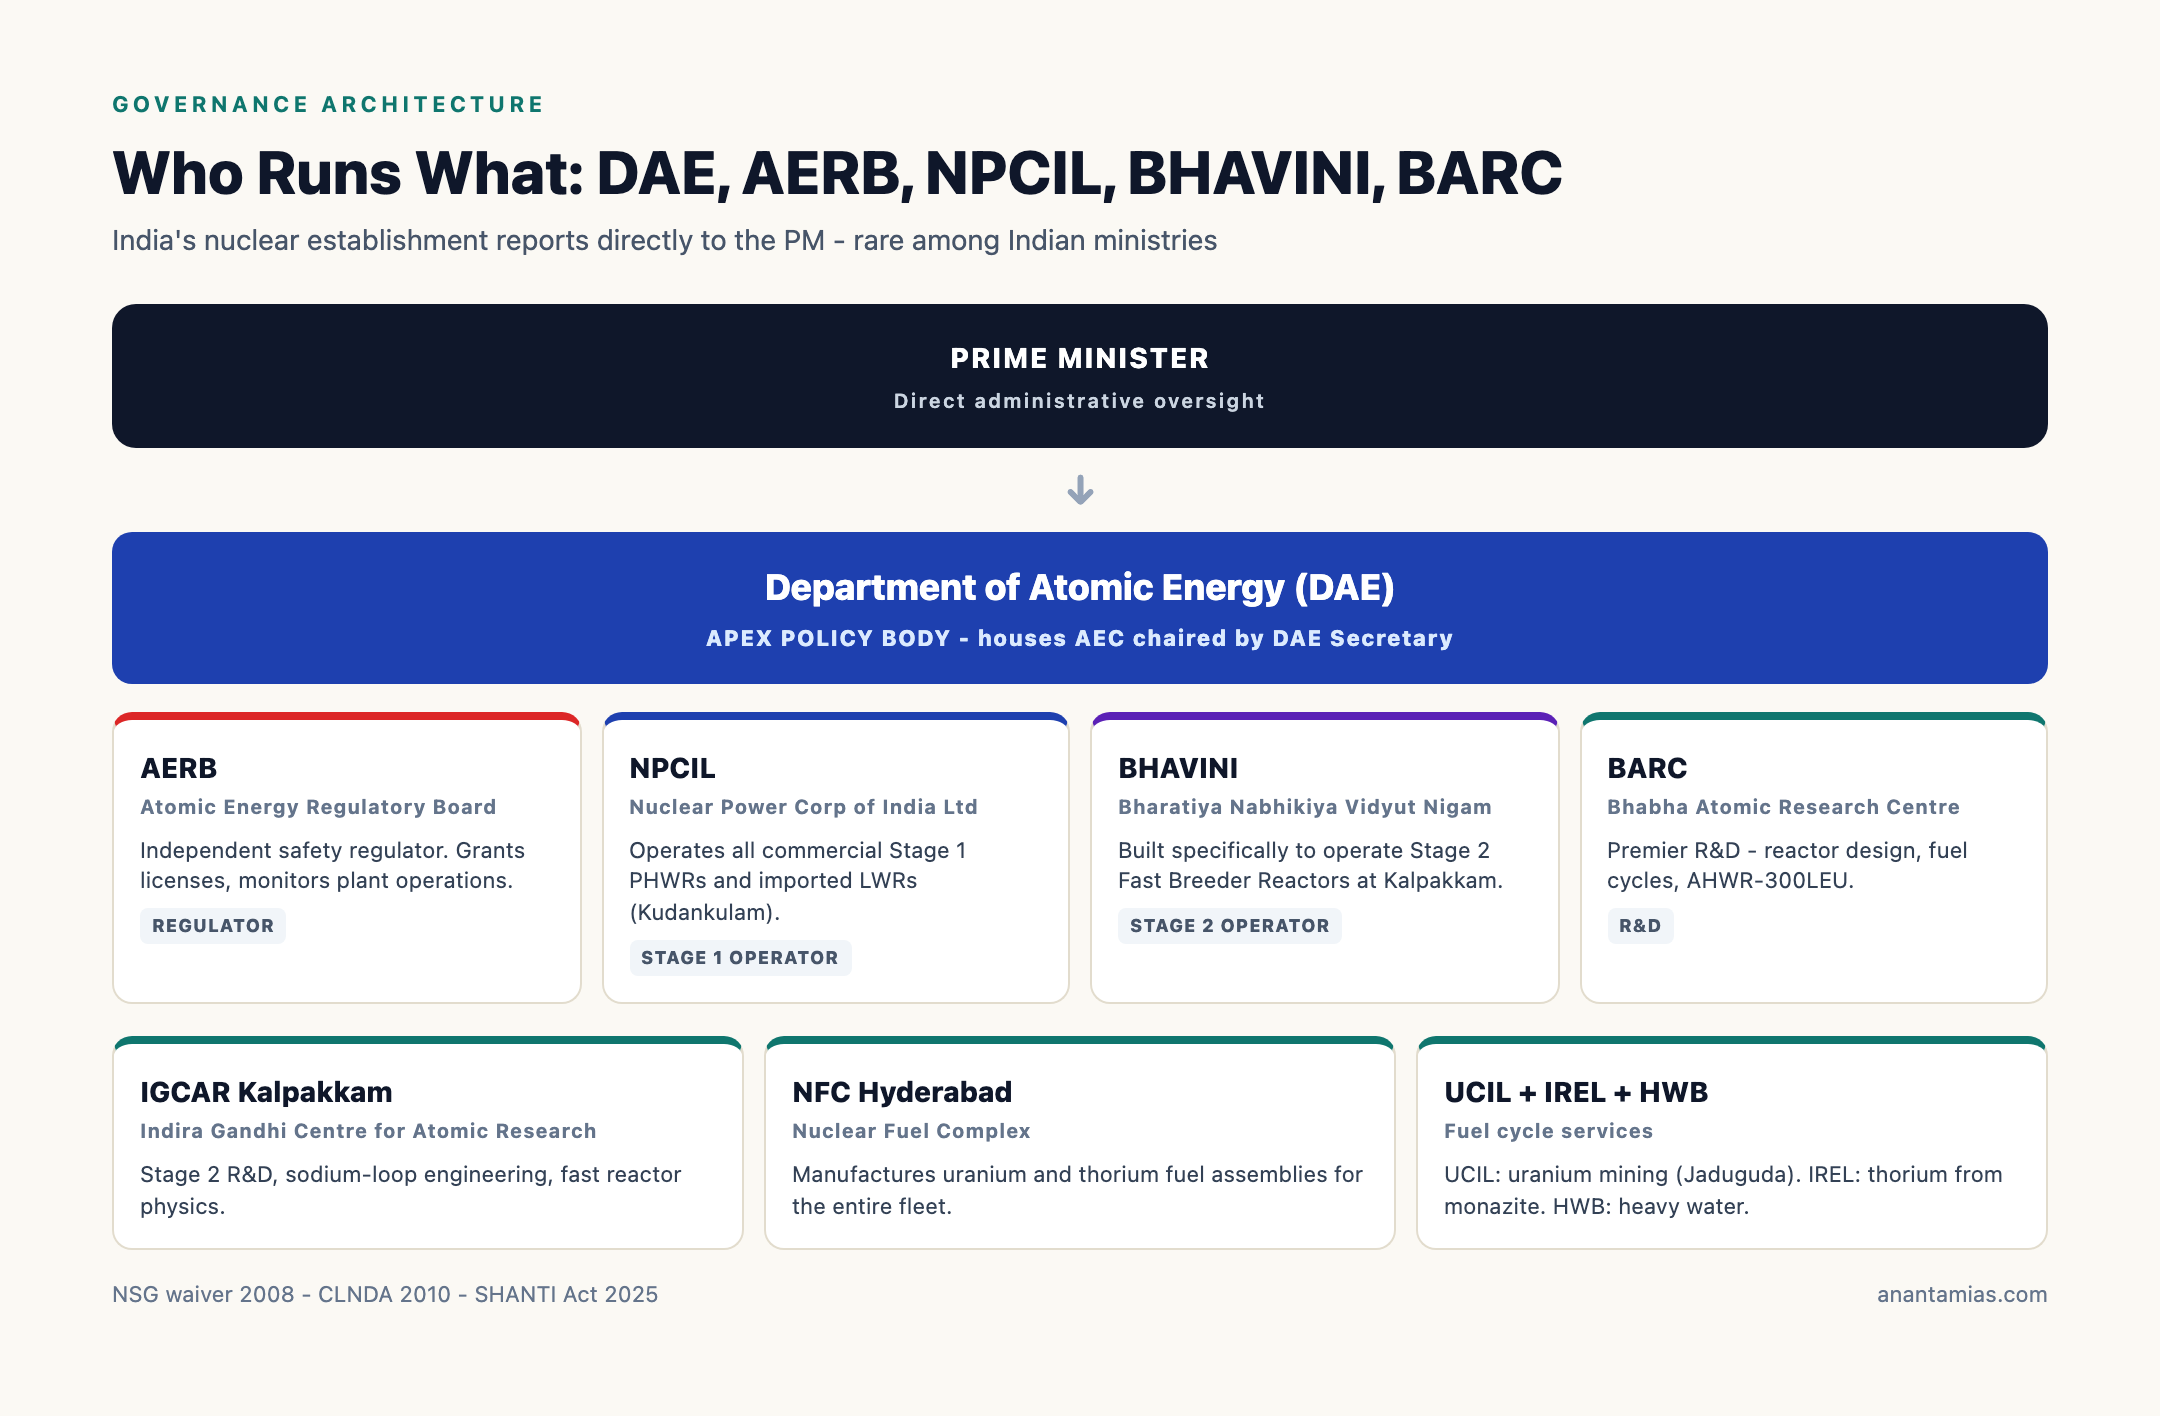This screenshot has width=2160, height=1416.
Task: Click the 'Nuclear Fuel Complex' subtitle
Action: click(911, 1131)
